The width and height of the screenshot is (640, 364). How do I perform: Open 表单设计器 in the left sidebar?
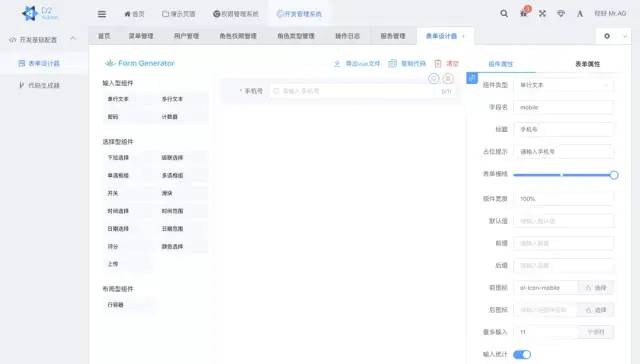pyautogui.click(x=44, y=63)
